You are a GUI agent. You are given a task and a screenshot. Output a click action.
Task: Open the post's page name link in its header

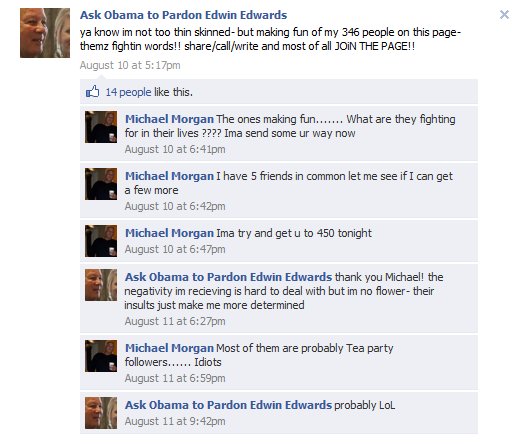[x=183, y=15]
